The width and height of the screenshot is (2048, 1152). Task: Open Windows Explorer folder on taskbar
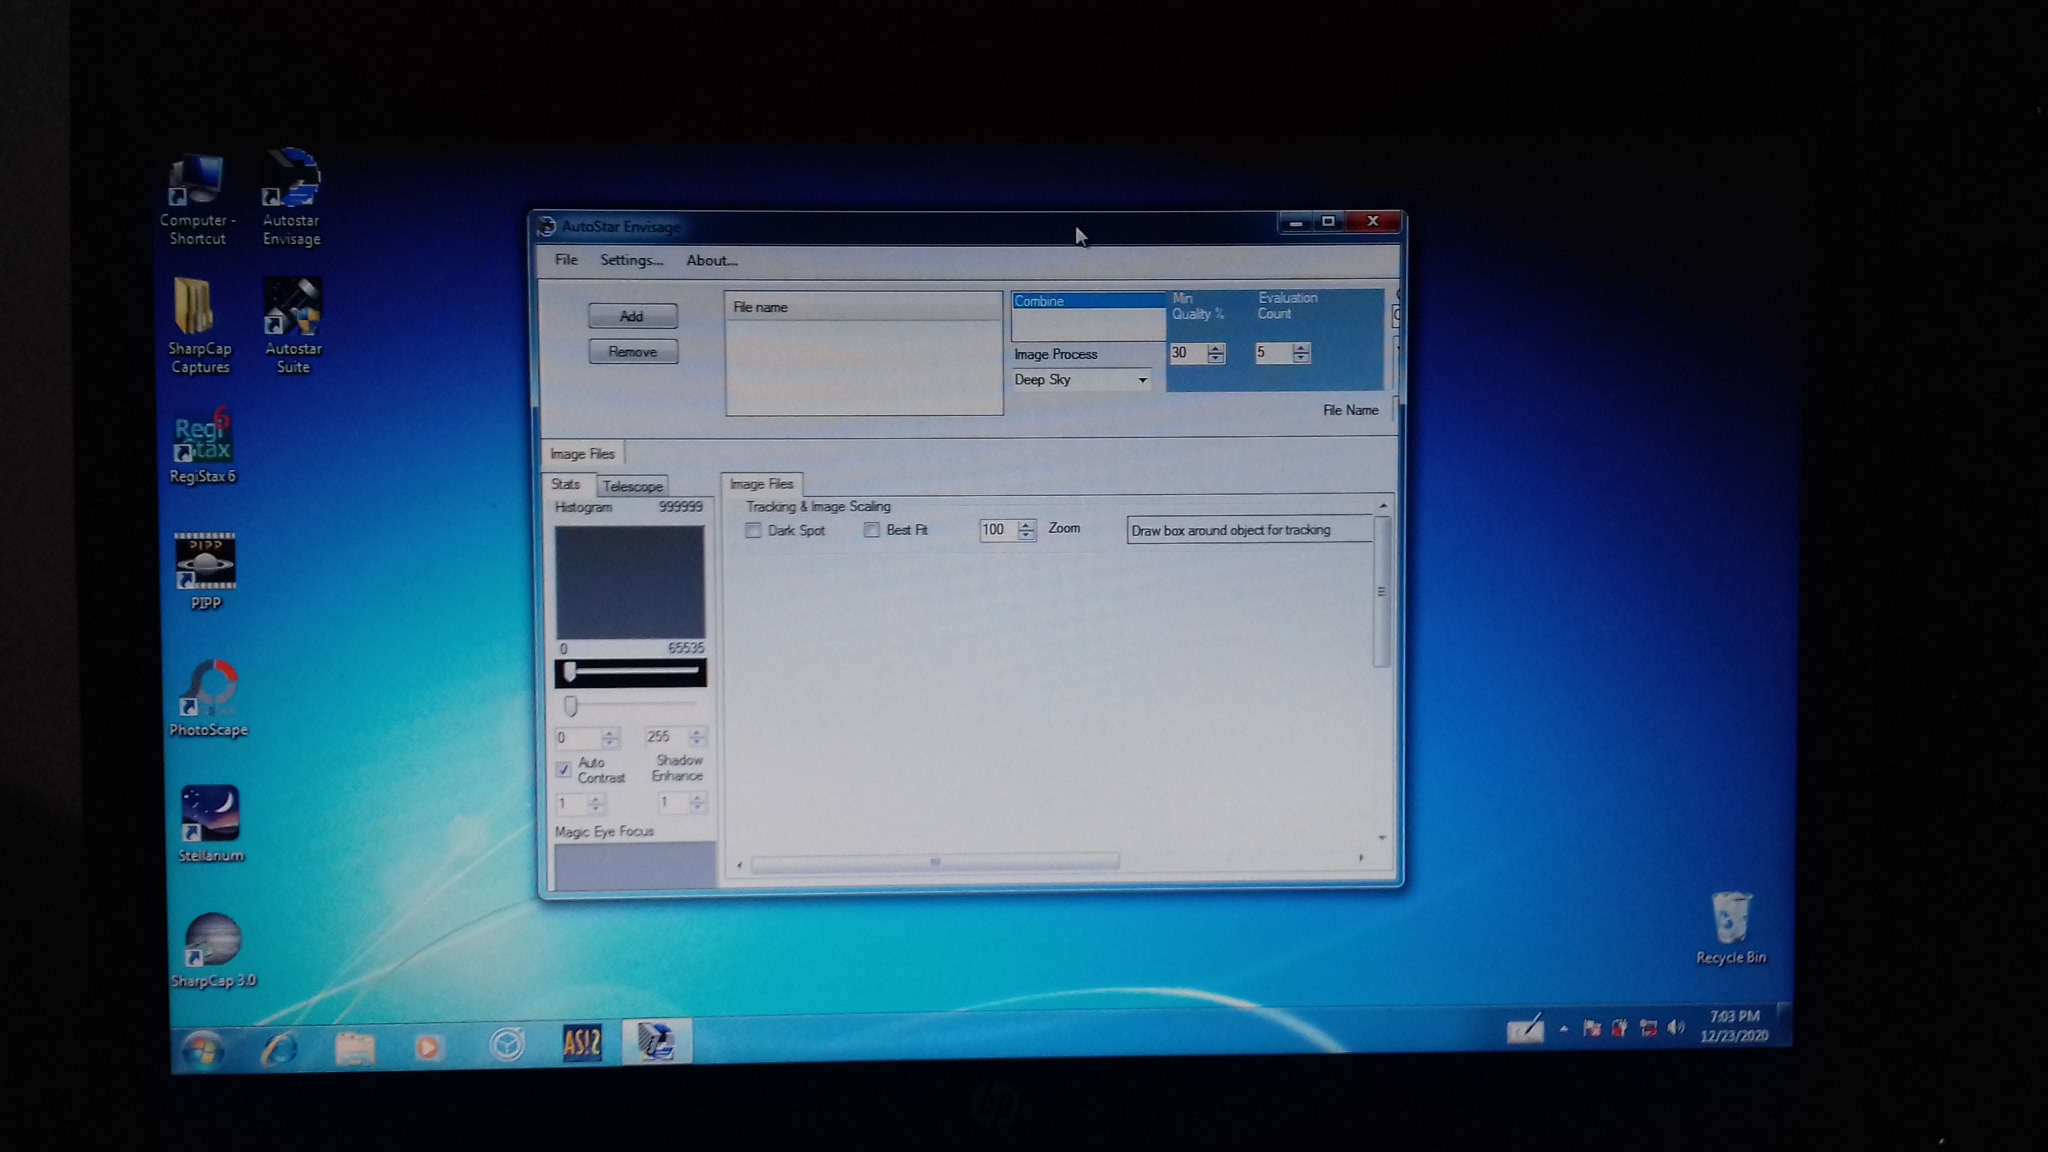tap(354, 1047)
